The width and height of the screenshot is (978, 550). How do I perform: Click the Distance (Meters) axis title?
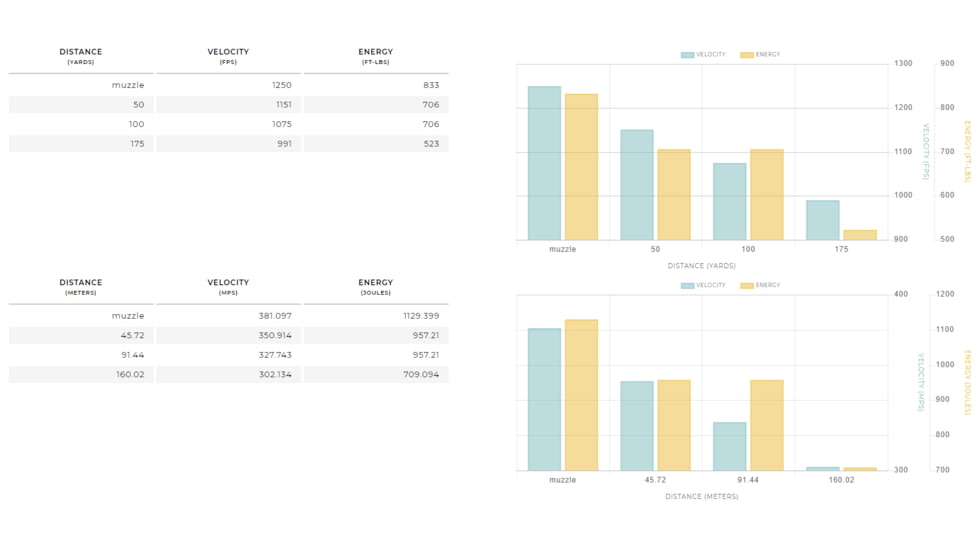click(702, 496)
